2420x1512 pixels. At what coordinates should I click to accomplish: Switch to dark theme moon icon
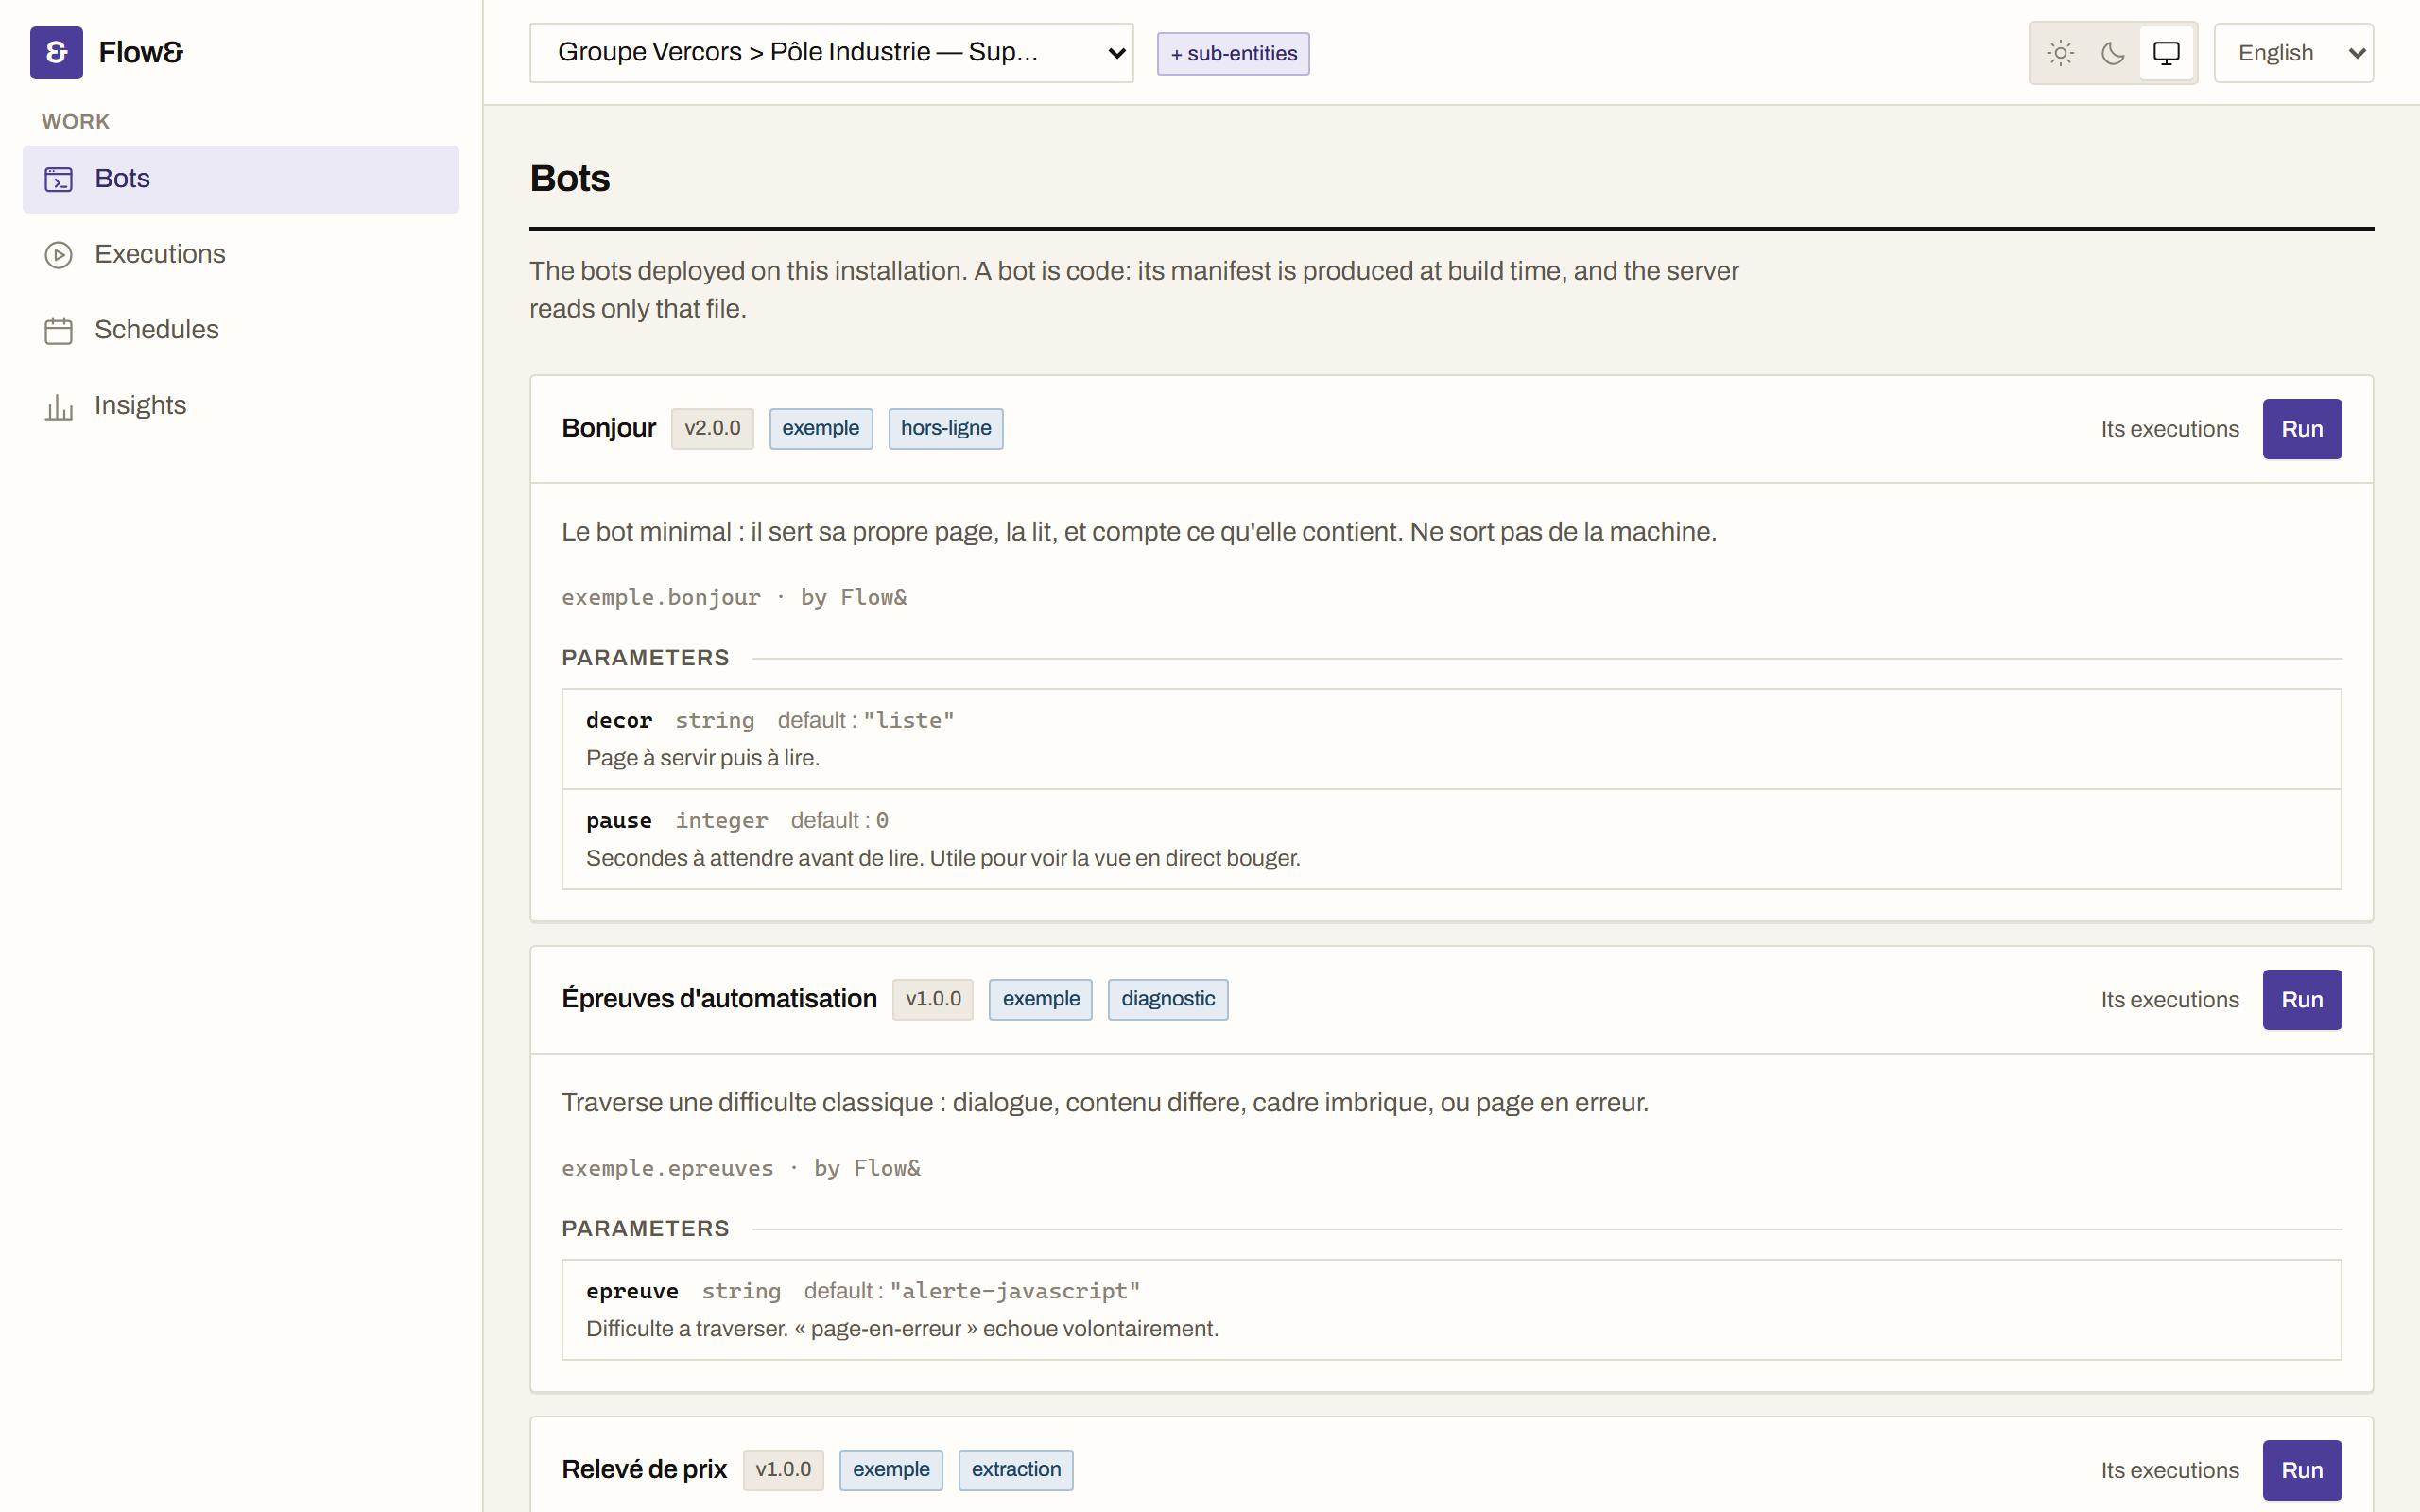pyautogui.click(x=2113, y=53)
